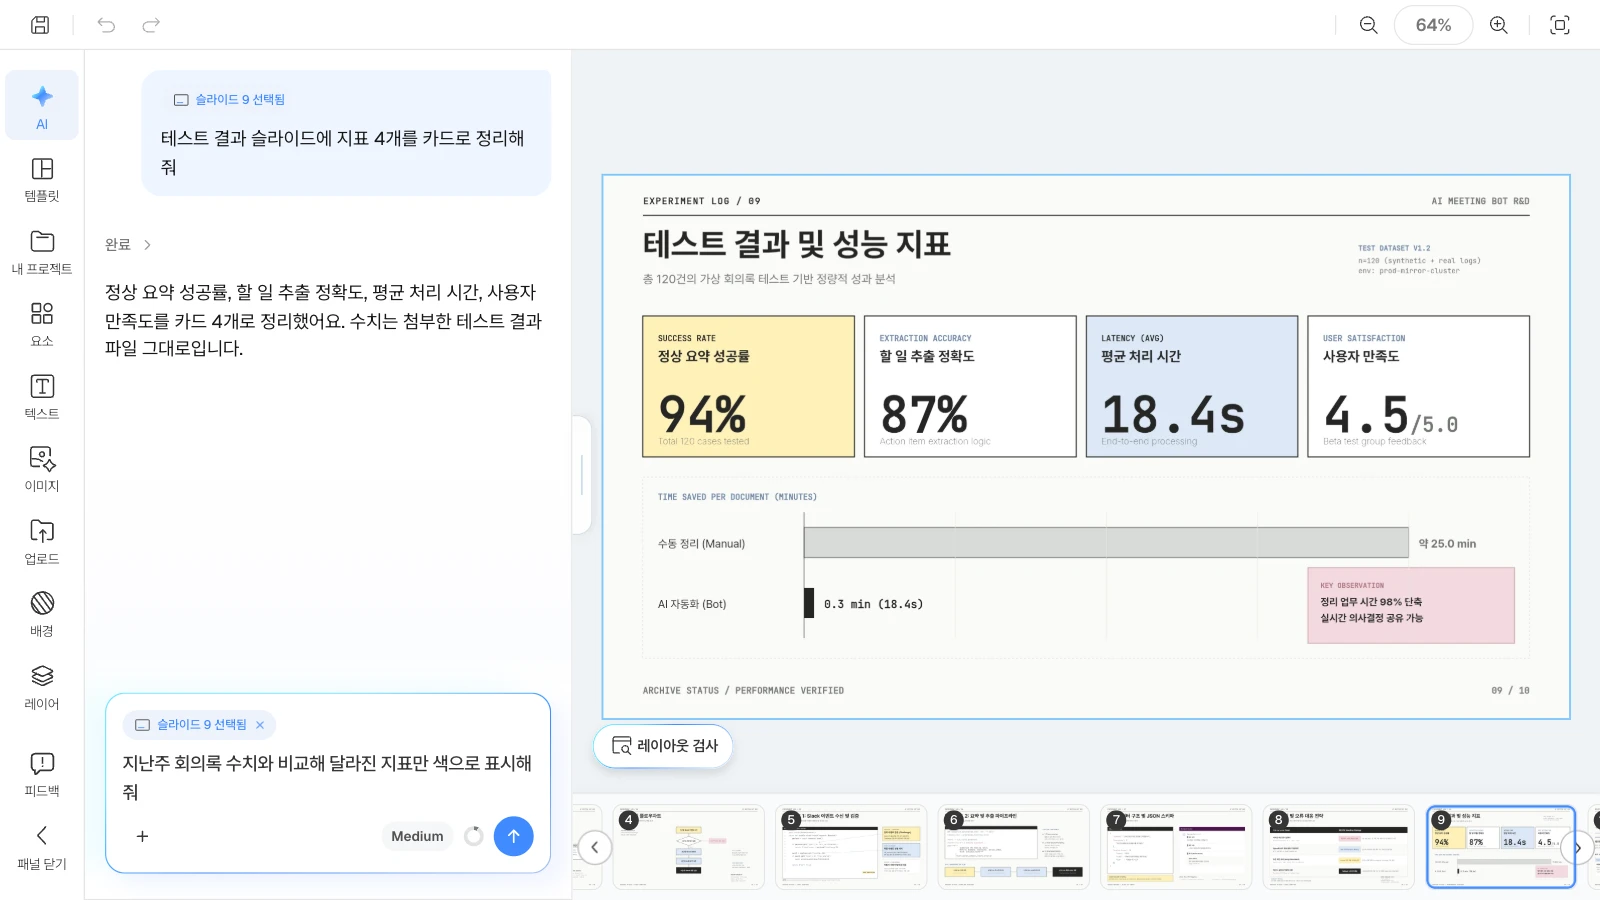Viewport: 1600px width, 900px height.
Task: Select the 텍스트 text tool
Action: click(42, 397)
